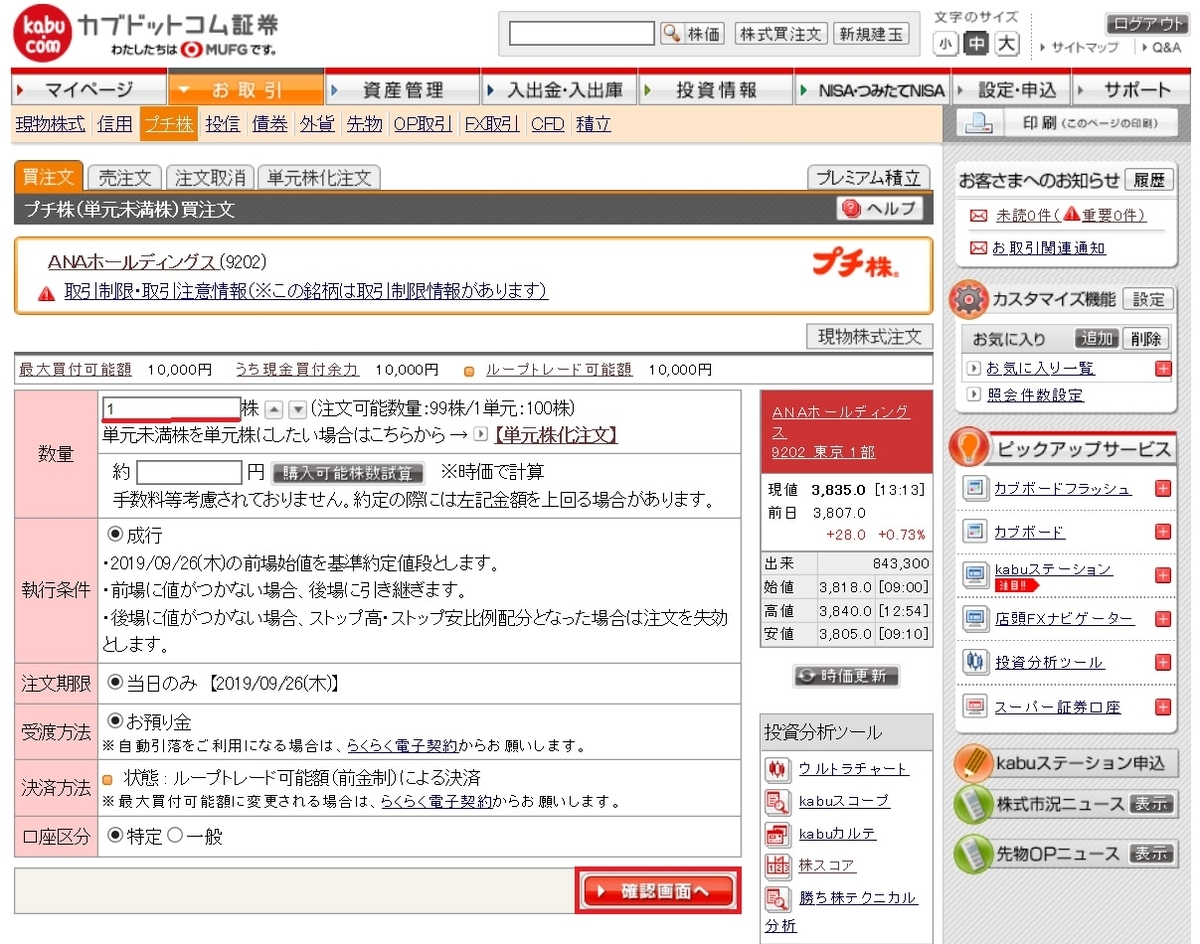The height and width of the screenshot is (944, 1200).
Task: Increase quantity with up arrow
Action: 274,410
